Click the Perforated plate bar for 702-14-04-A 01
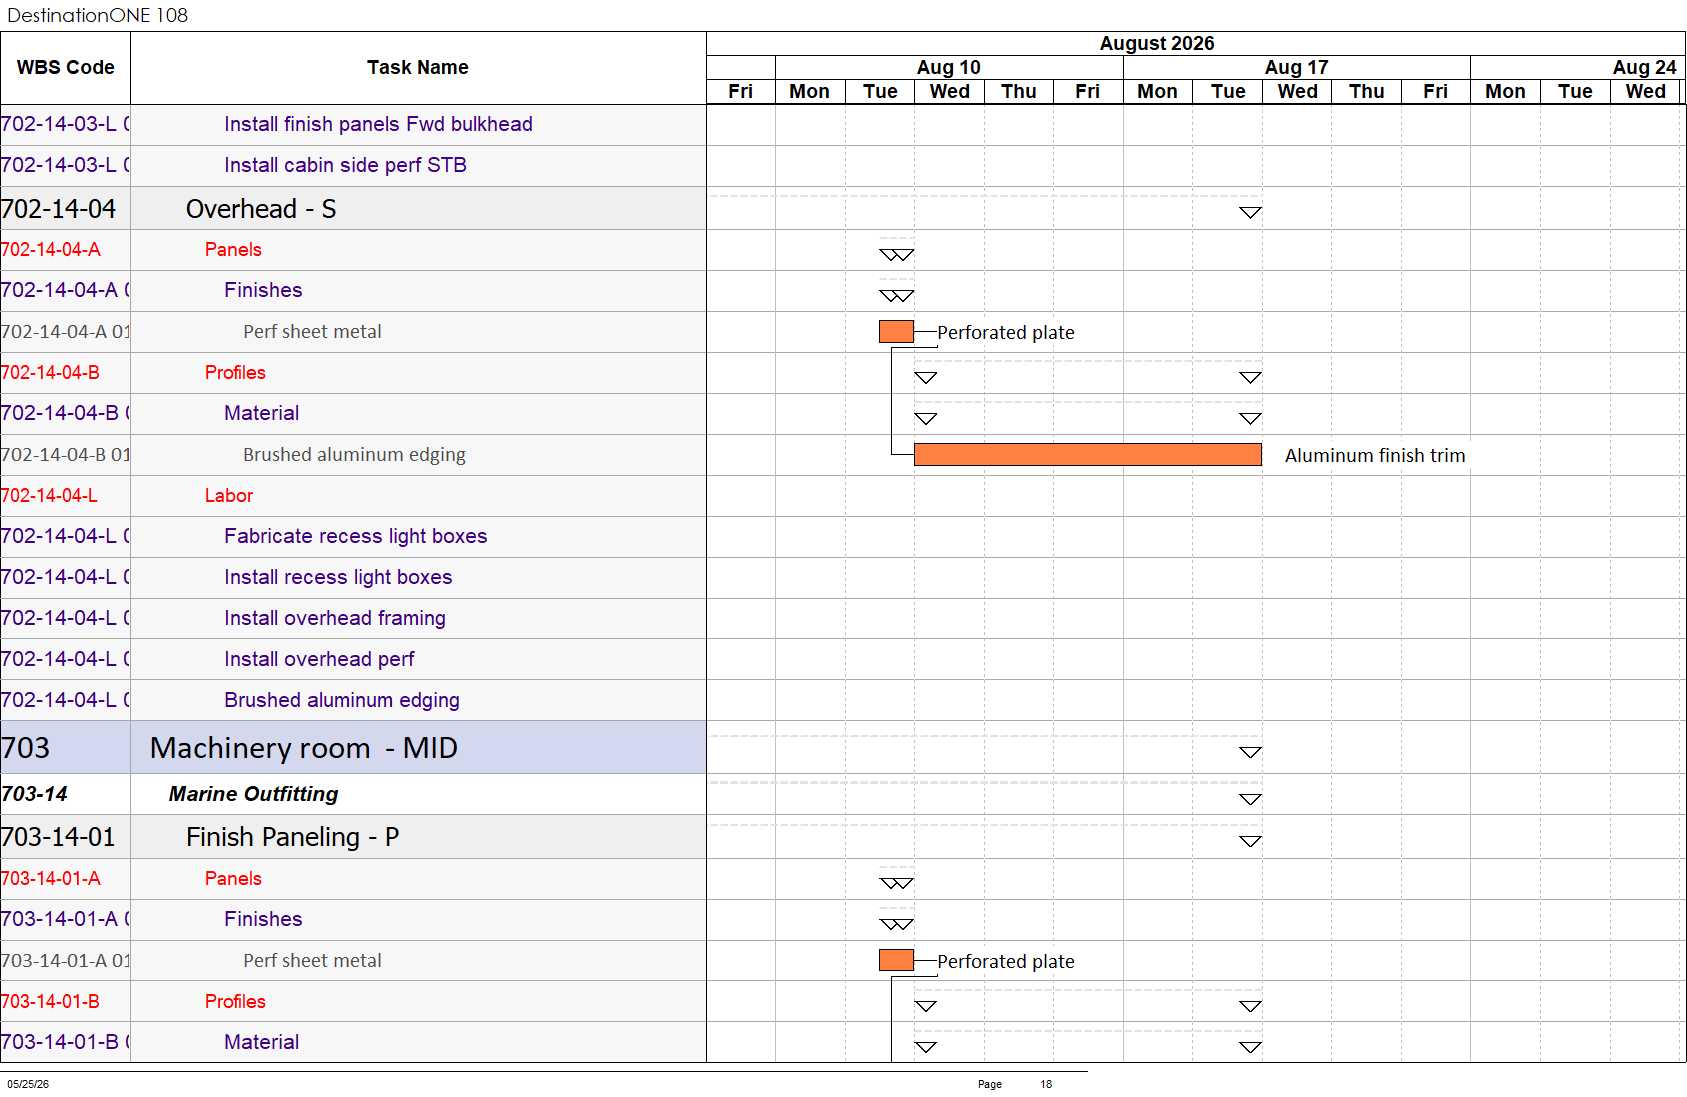 [896, 332]
